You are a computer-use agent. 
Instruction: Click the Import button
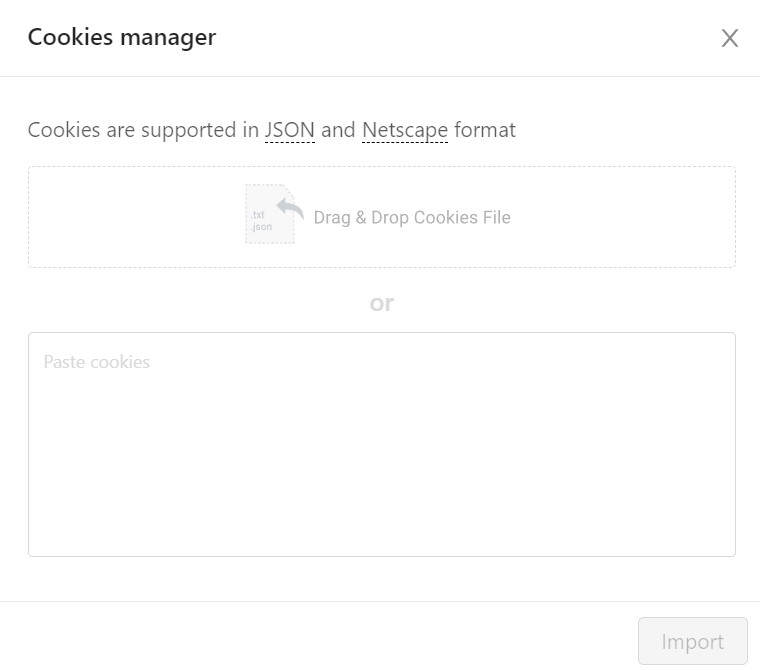tap(693, 641)
